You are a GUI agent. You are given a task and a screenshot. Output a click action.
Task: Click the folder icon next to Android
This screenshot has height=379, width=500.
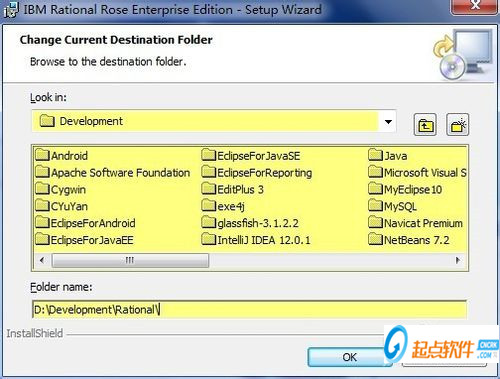pos(42,155)
